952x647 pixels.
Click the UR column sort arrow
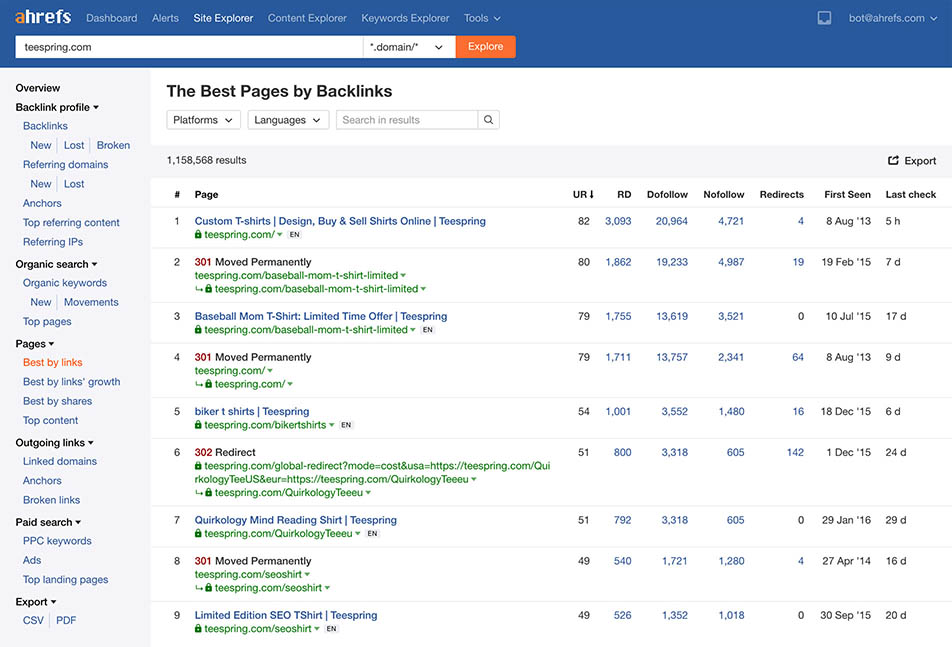tap(591, 194)
